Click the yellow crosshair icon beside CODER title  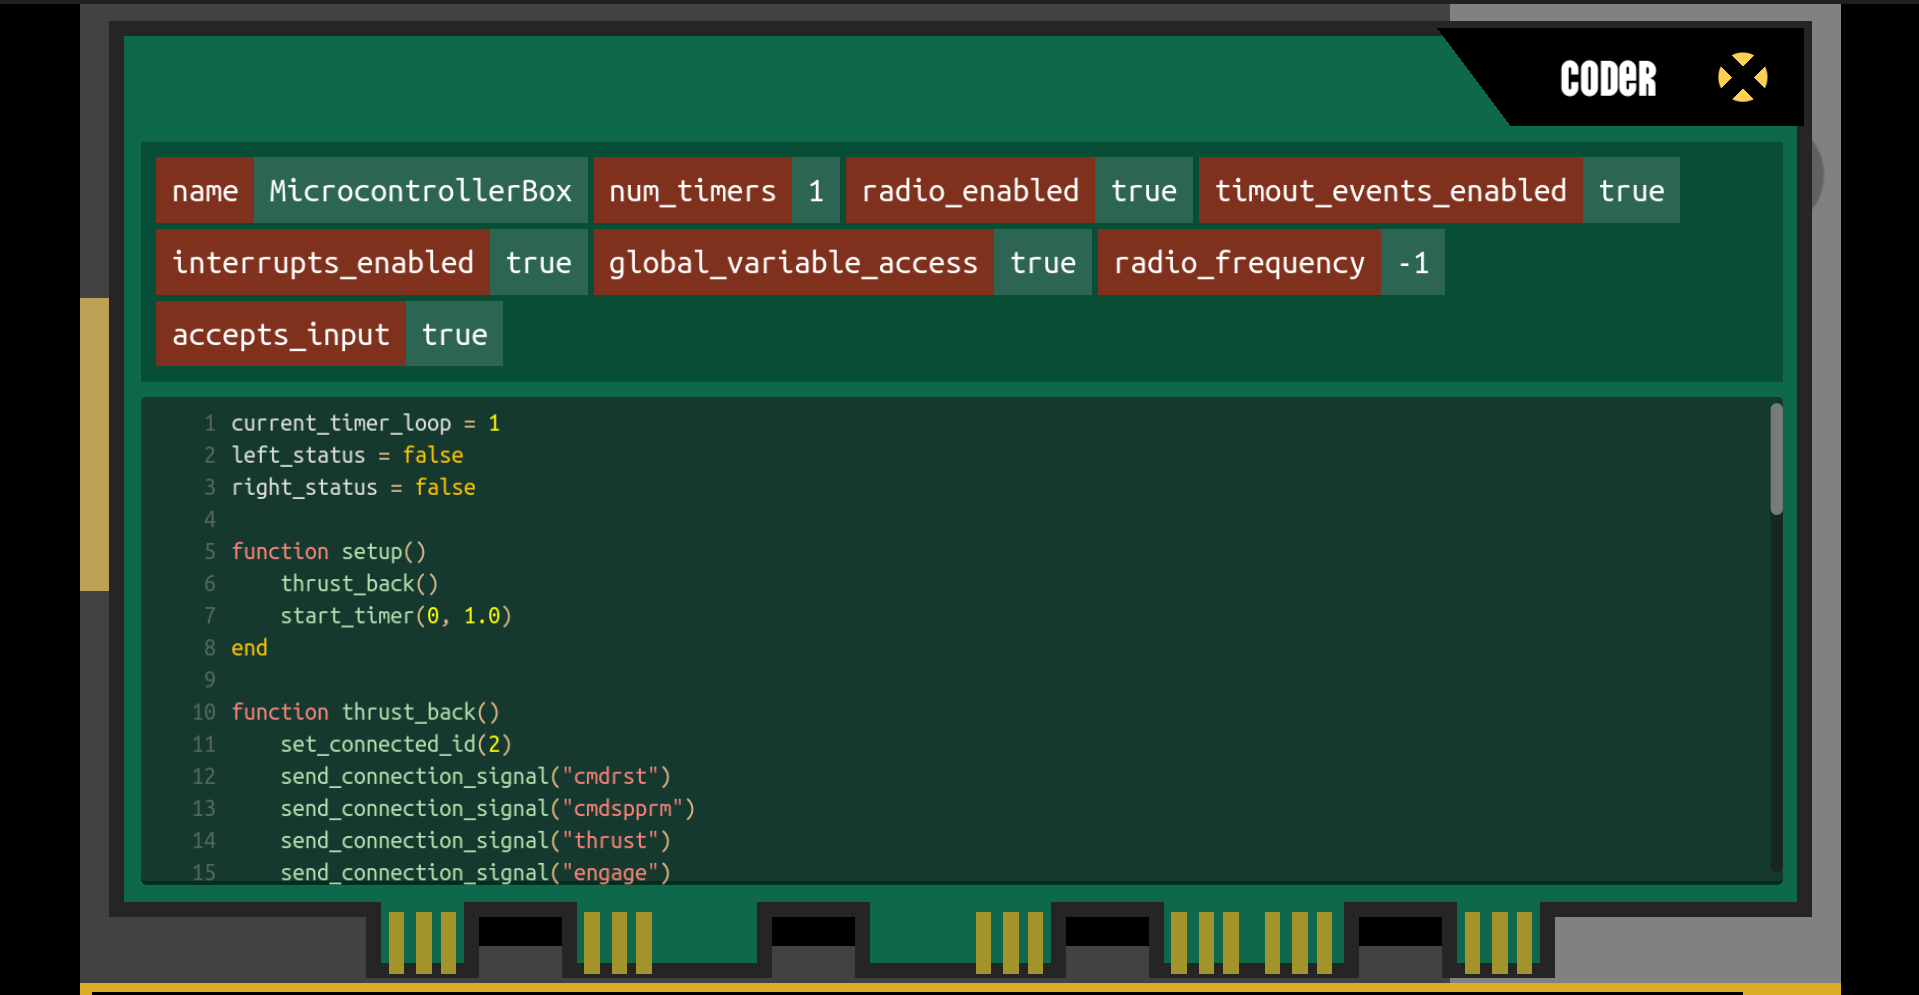[x=1743, y=77]
